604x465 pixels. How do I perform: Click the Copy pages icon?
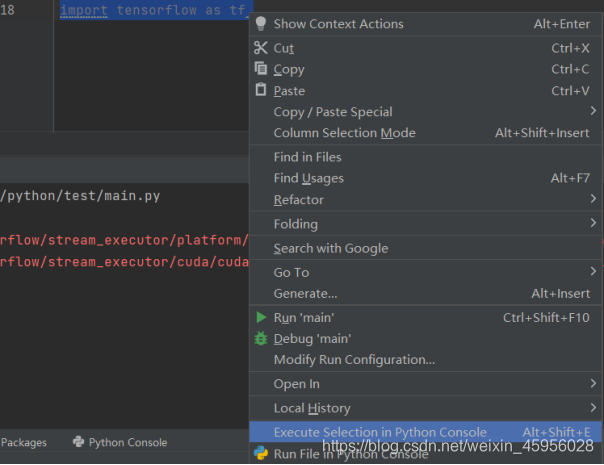click(261, 69)
